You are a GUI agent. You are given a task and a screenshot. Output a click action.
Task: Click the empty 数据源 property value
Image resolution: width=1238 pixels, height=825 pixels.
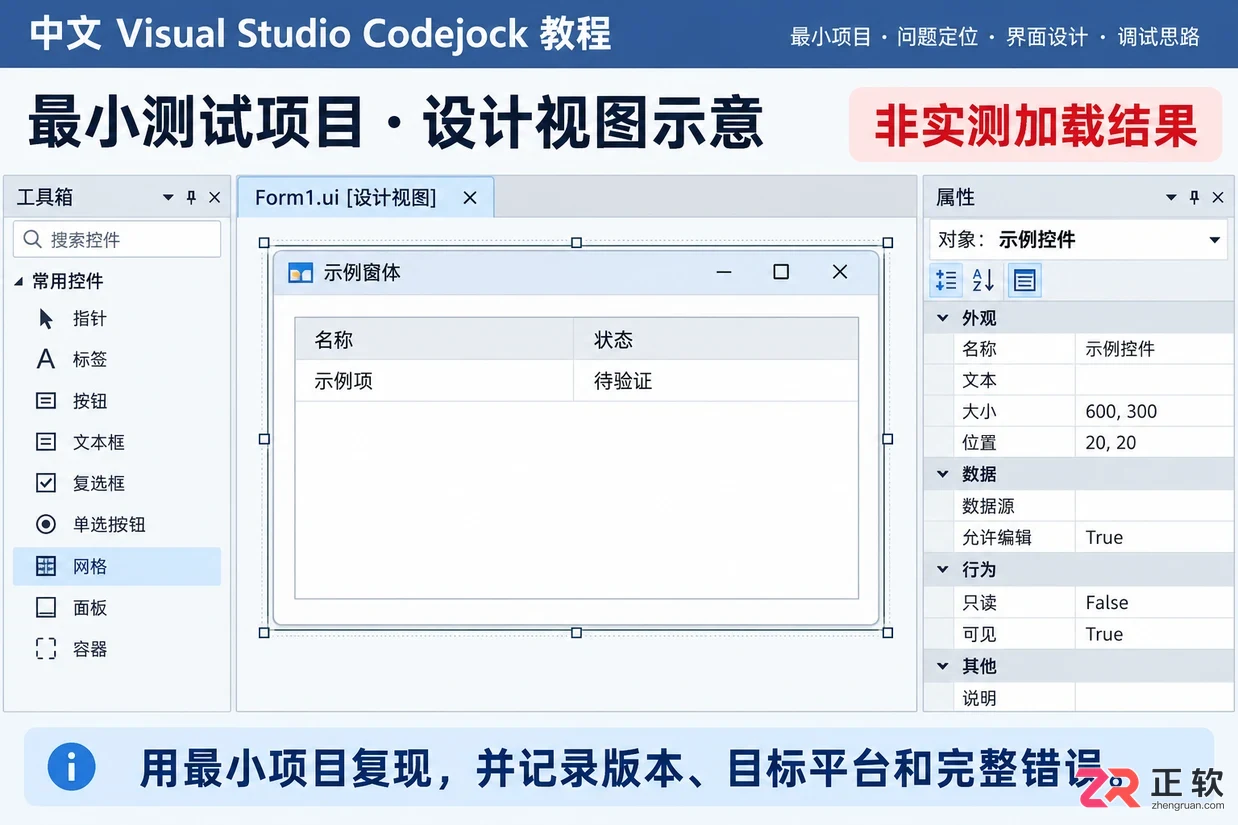coord(1154,506)
